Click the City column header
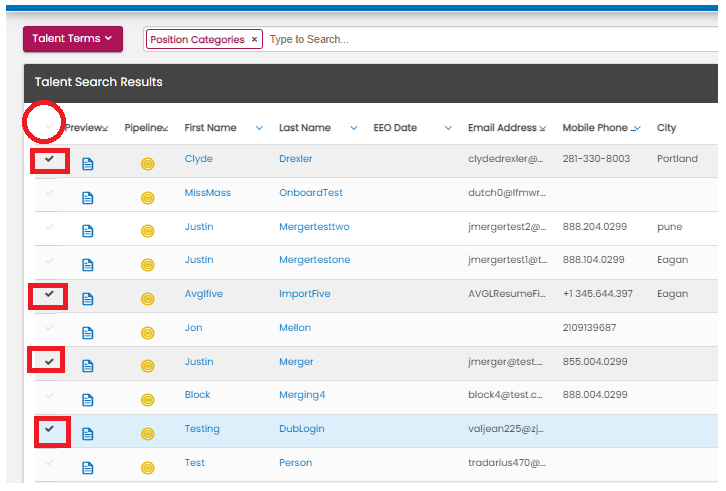The width and height of the screenshot is (726, 491). click(x=666, y=128)
